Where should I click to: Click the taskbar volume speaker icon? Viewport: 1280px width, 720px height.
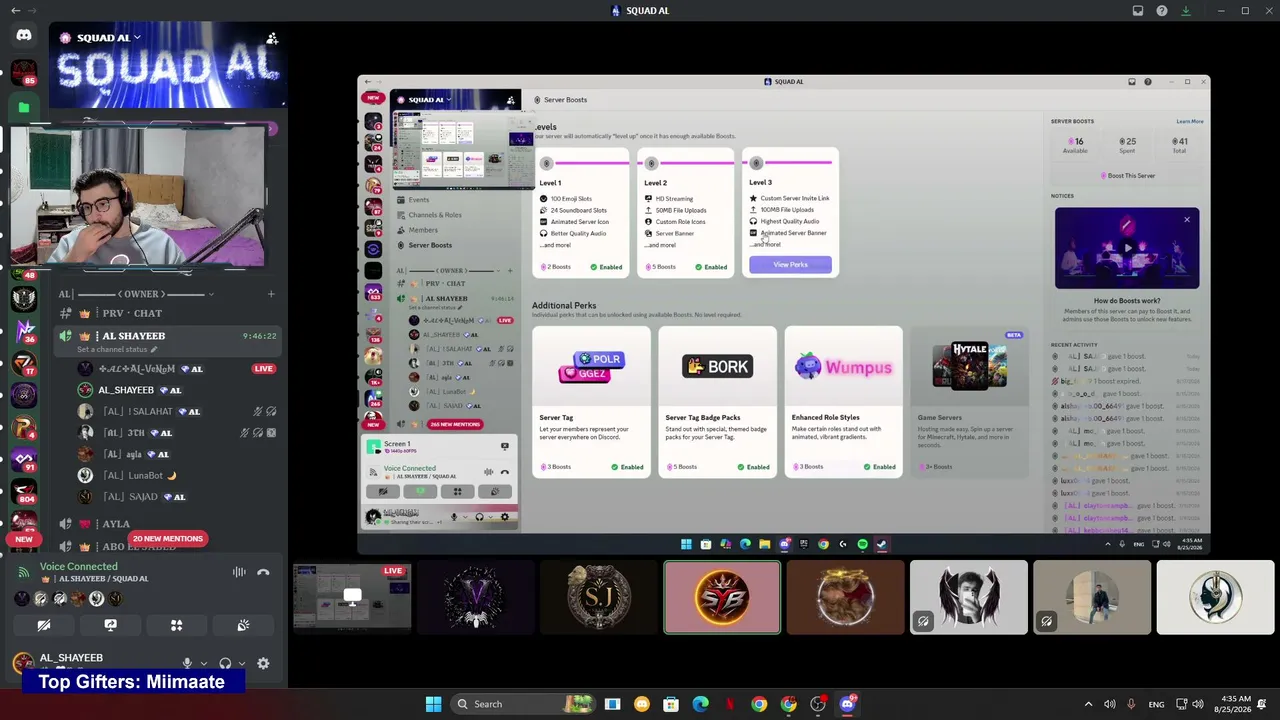[1198, 704]
